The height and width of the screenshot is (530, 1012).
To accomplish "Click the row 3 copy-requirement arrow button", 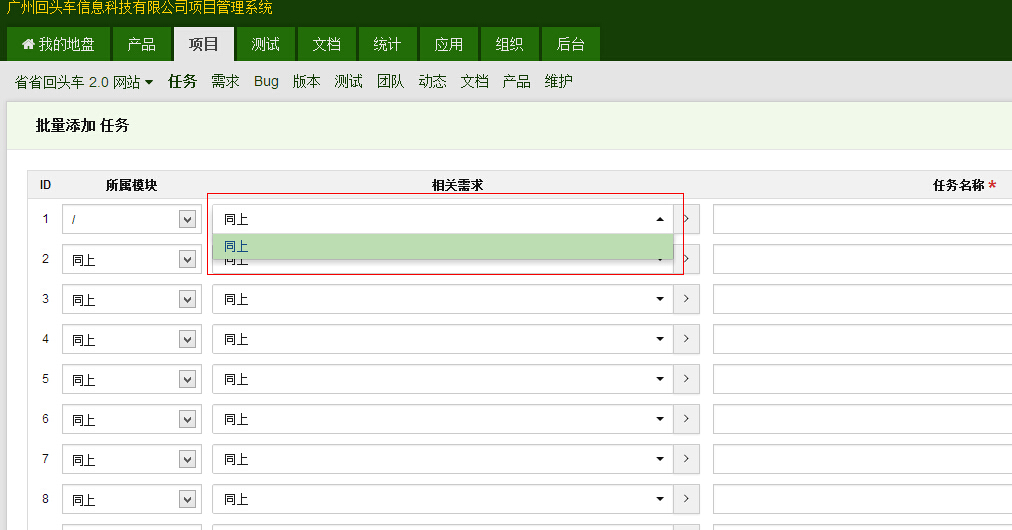I will [x=686, y=300].
